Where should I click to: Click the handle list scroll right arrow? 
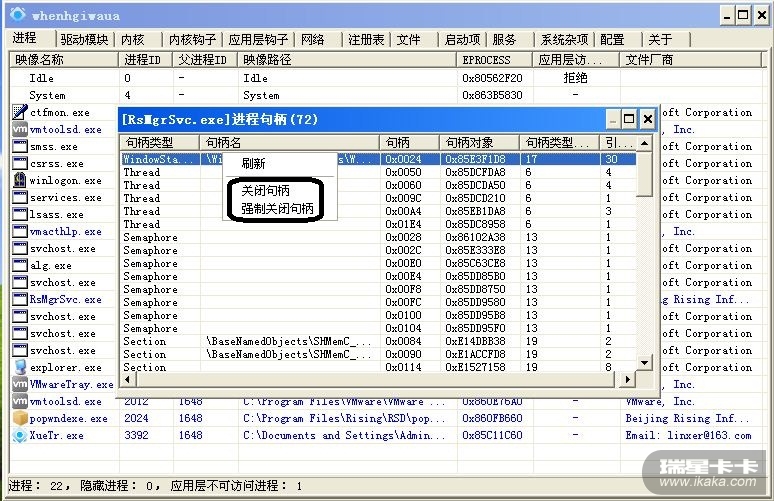pyautogui.click(x=627, y=379)
